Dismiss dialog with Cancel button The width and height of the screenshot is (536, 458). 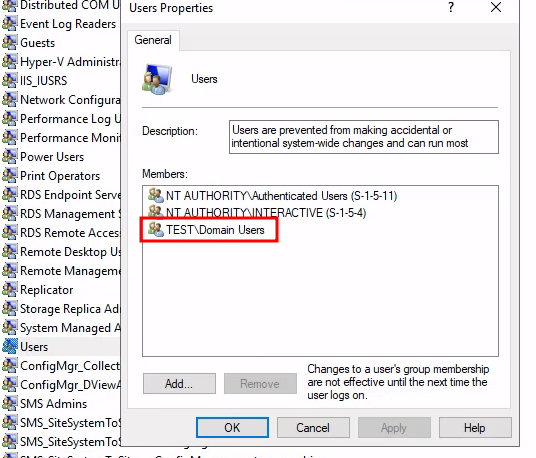point(313,428)
